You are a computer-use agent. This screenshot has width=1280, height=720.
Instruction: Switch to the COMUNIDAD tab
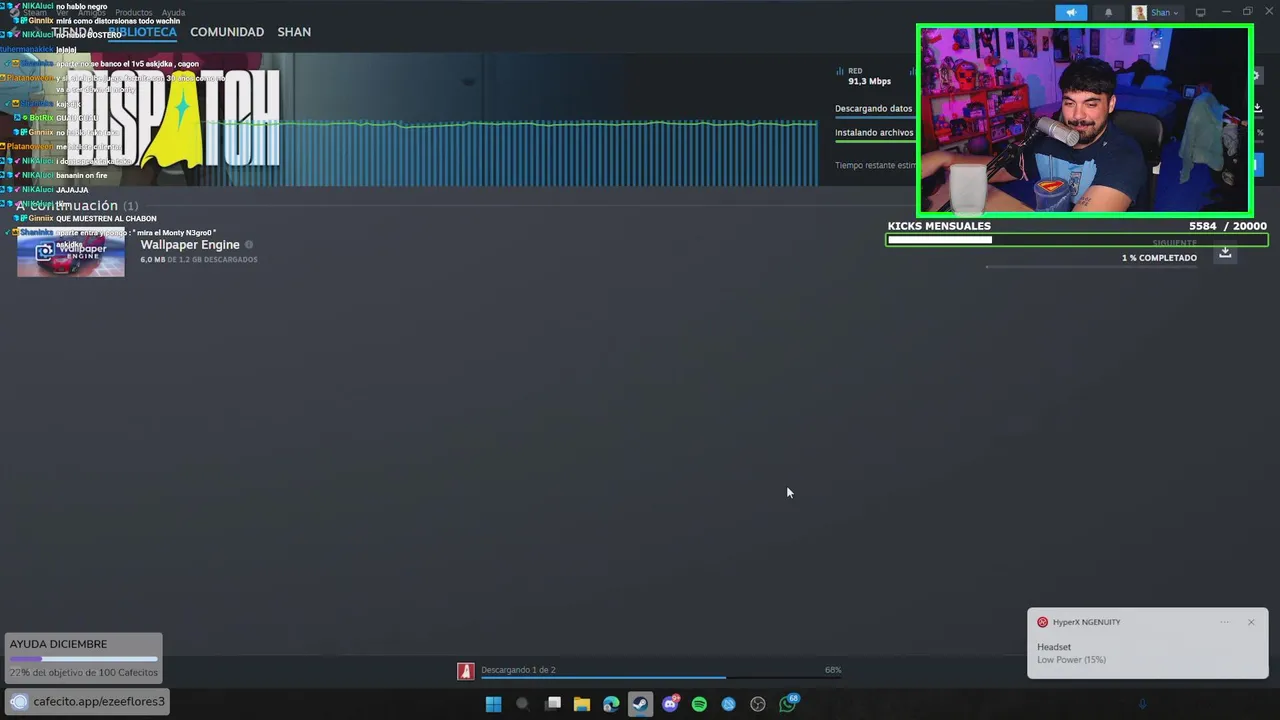pos(227,32)
